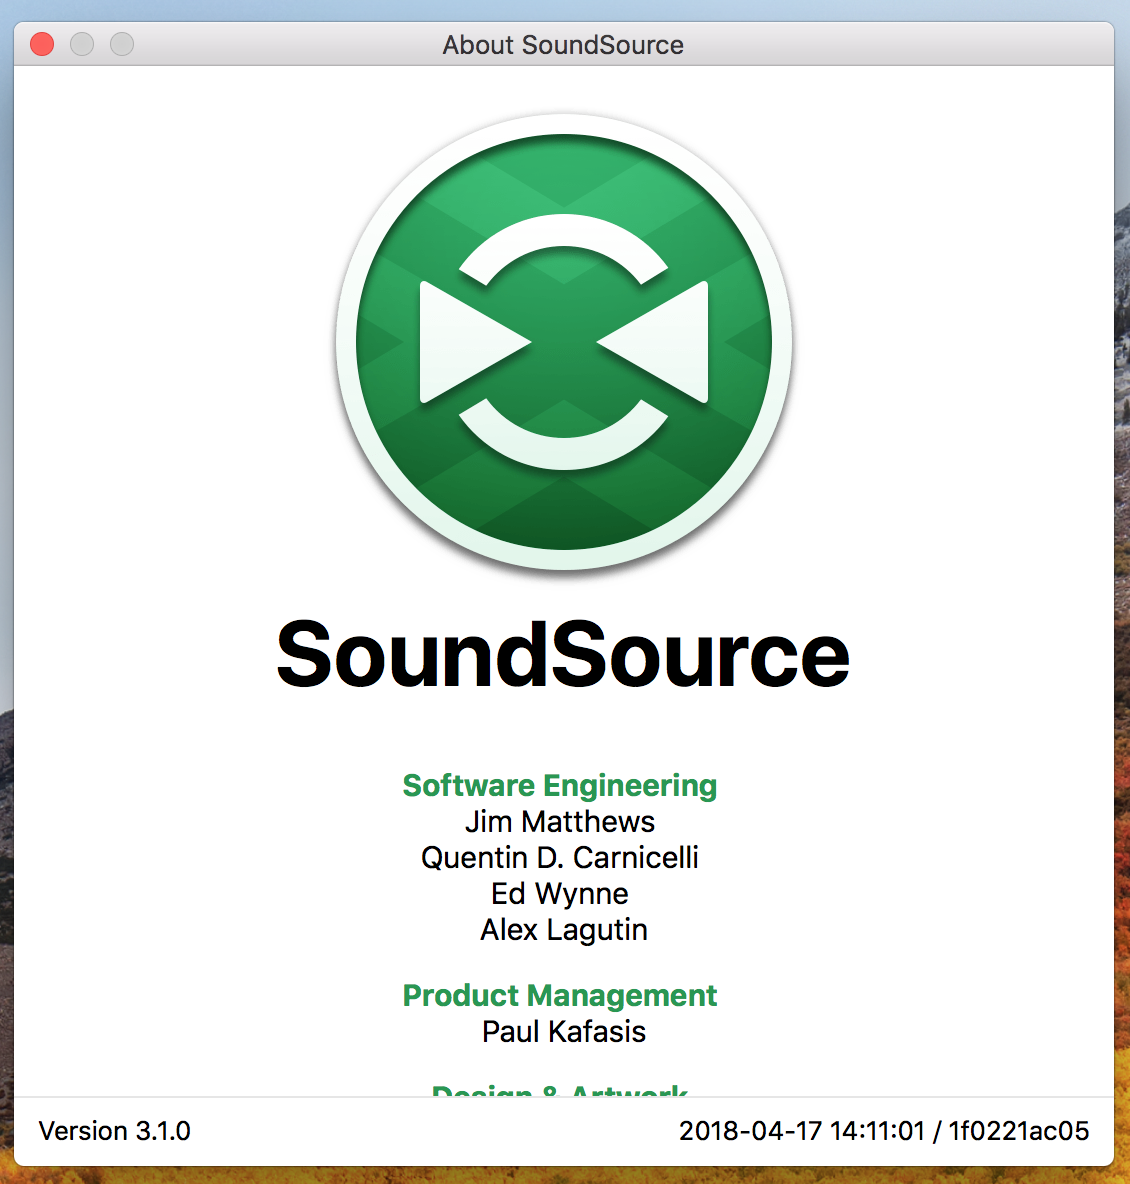Viewport: 1130px width, 1184px height.
Task: Click the name Quentin D. Carnicelli
Action: (x=560, y=858)
